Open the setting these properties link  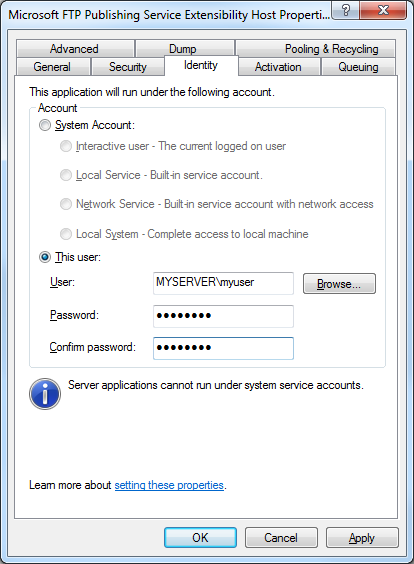click(169, 485)
